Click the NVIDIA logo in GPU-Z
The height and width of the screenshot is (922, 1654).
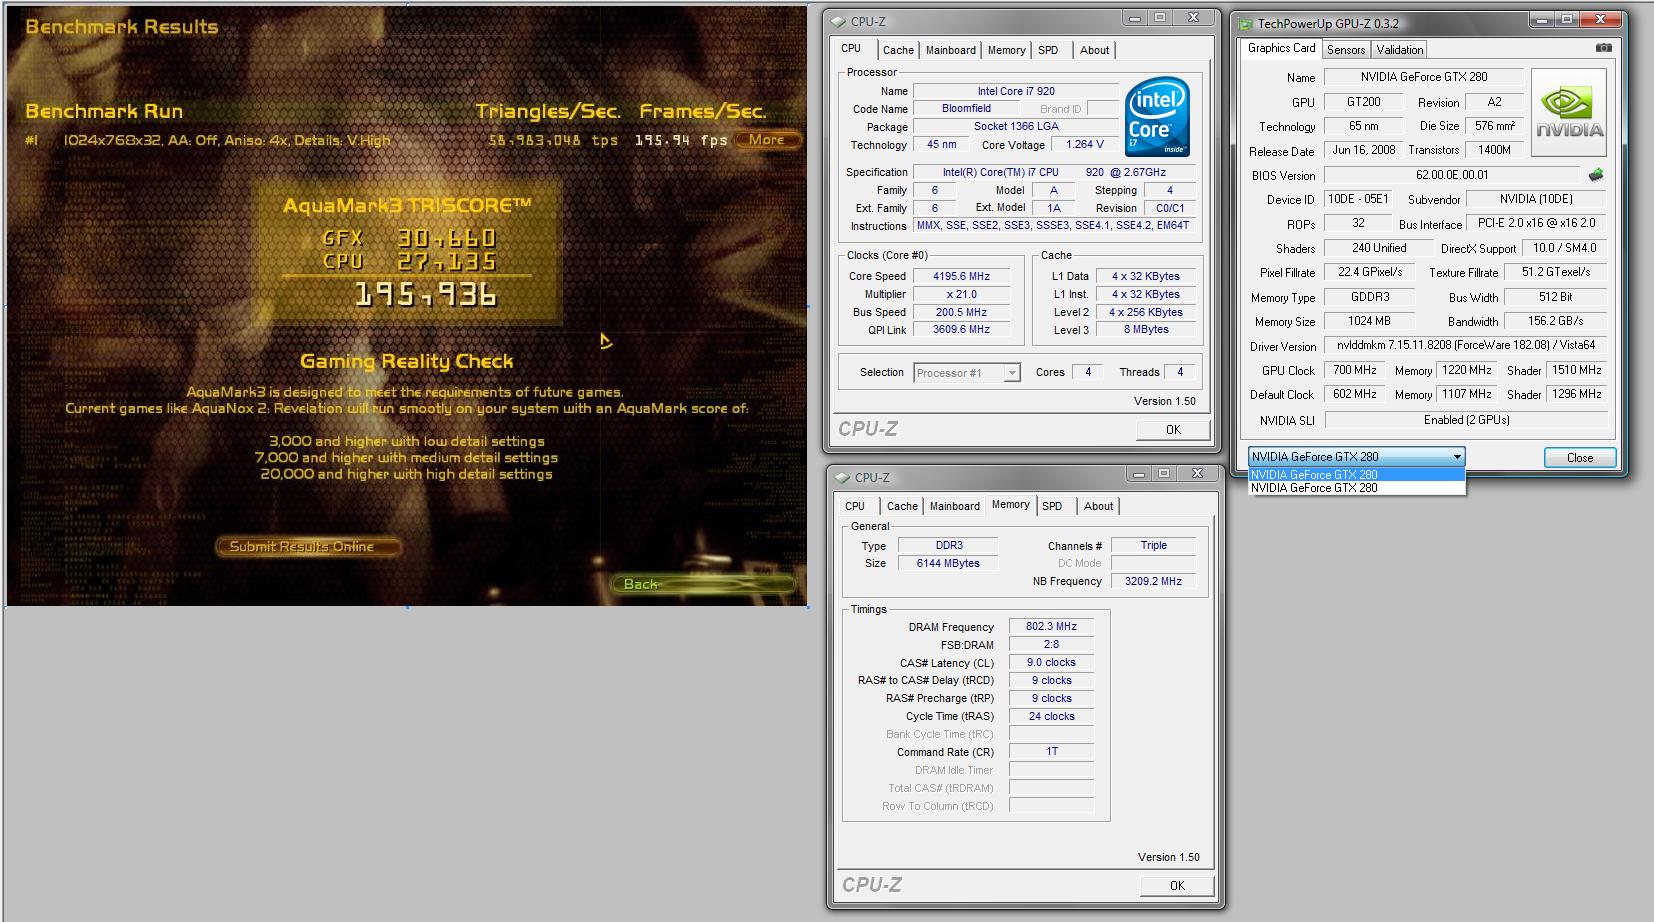tap(1569, 113)
